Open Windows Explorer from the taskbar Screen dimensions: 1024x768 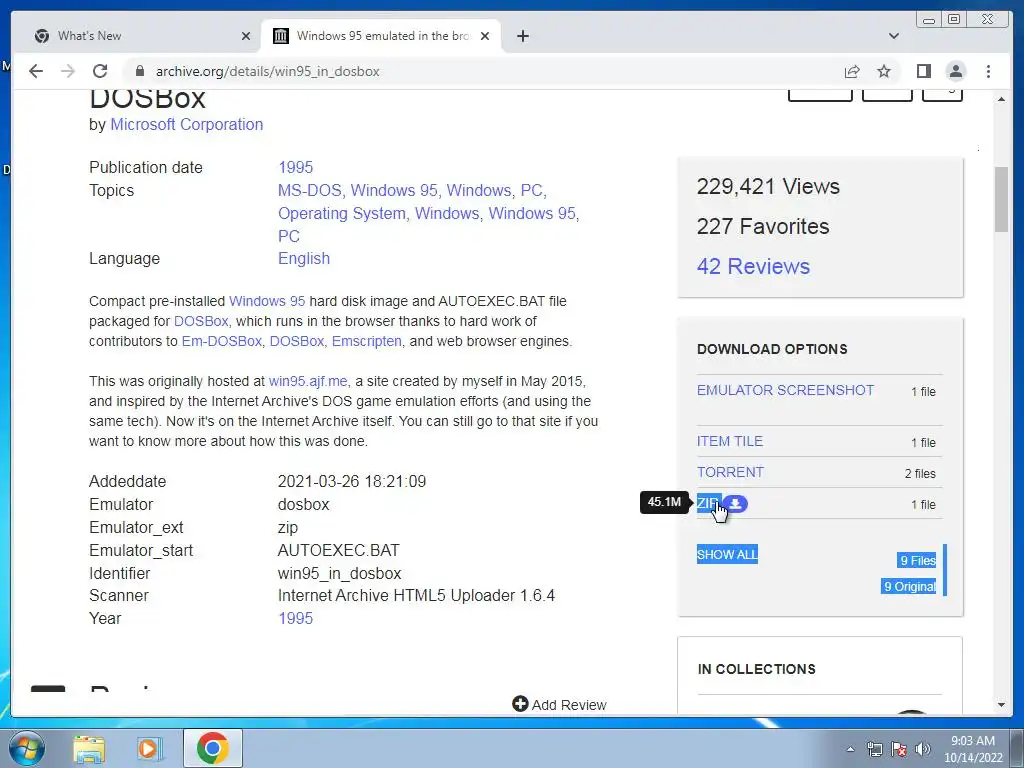point(89,748)
